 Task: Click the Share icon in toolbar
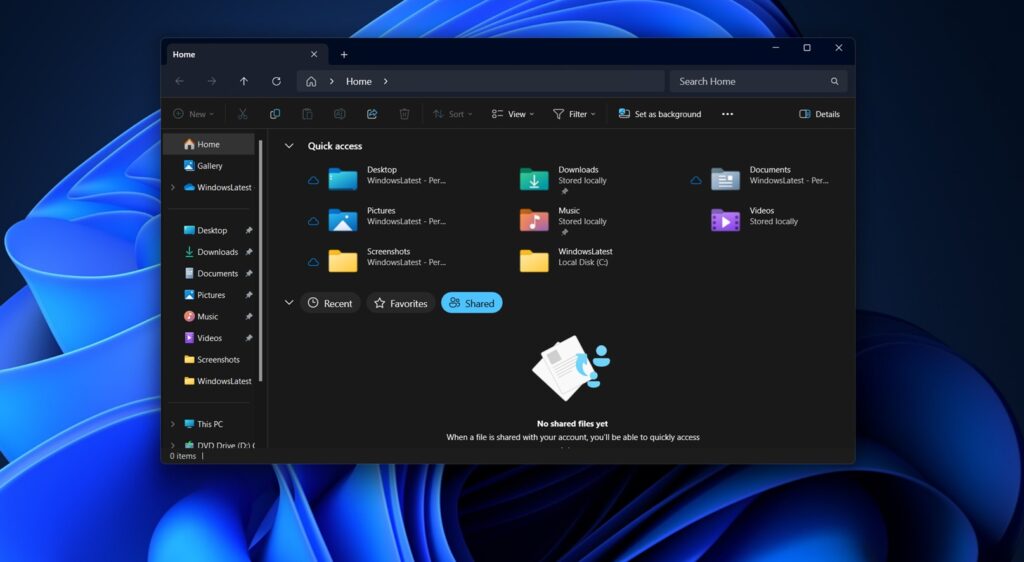click(x=372, y=114)
